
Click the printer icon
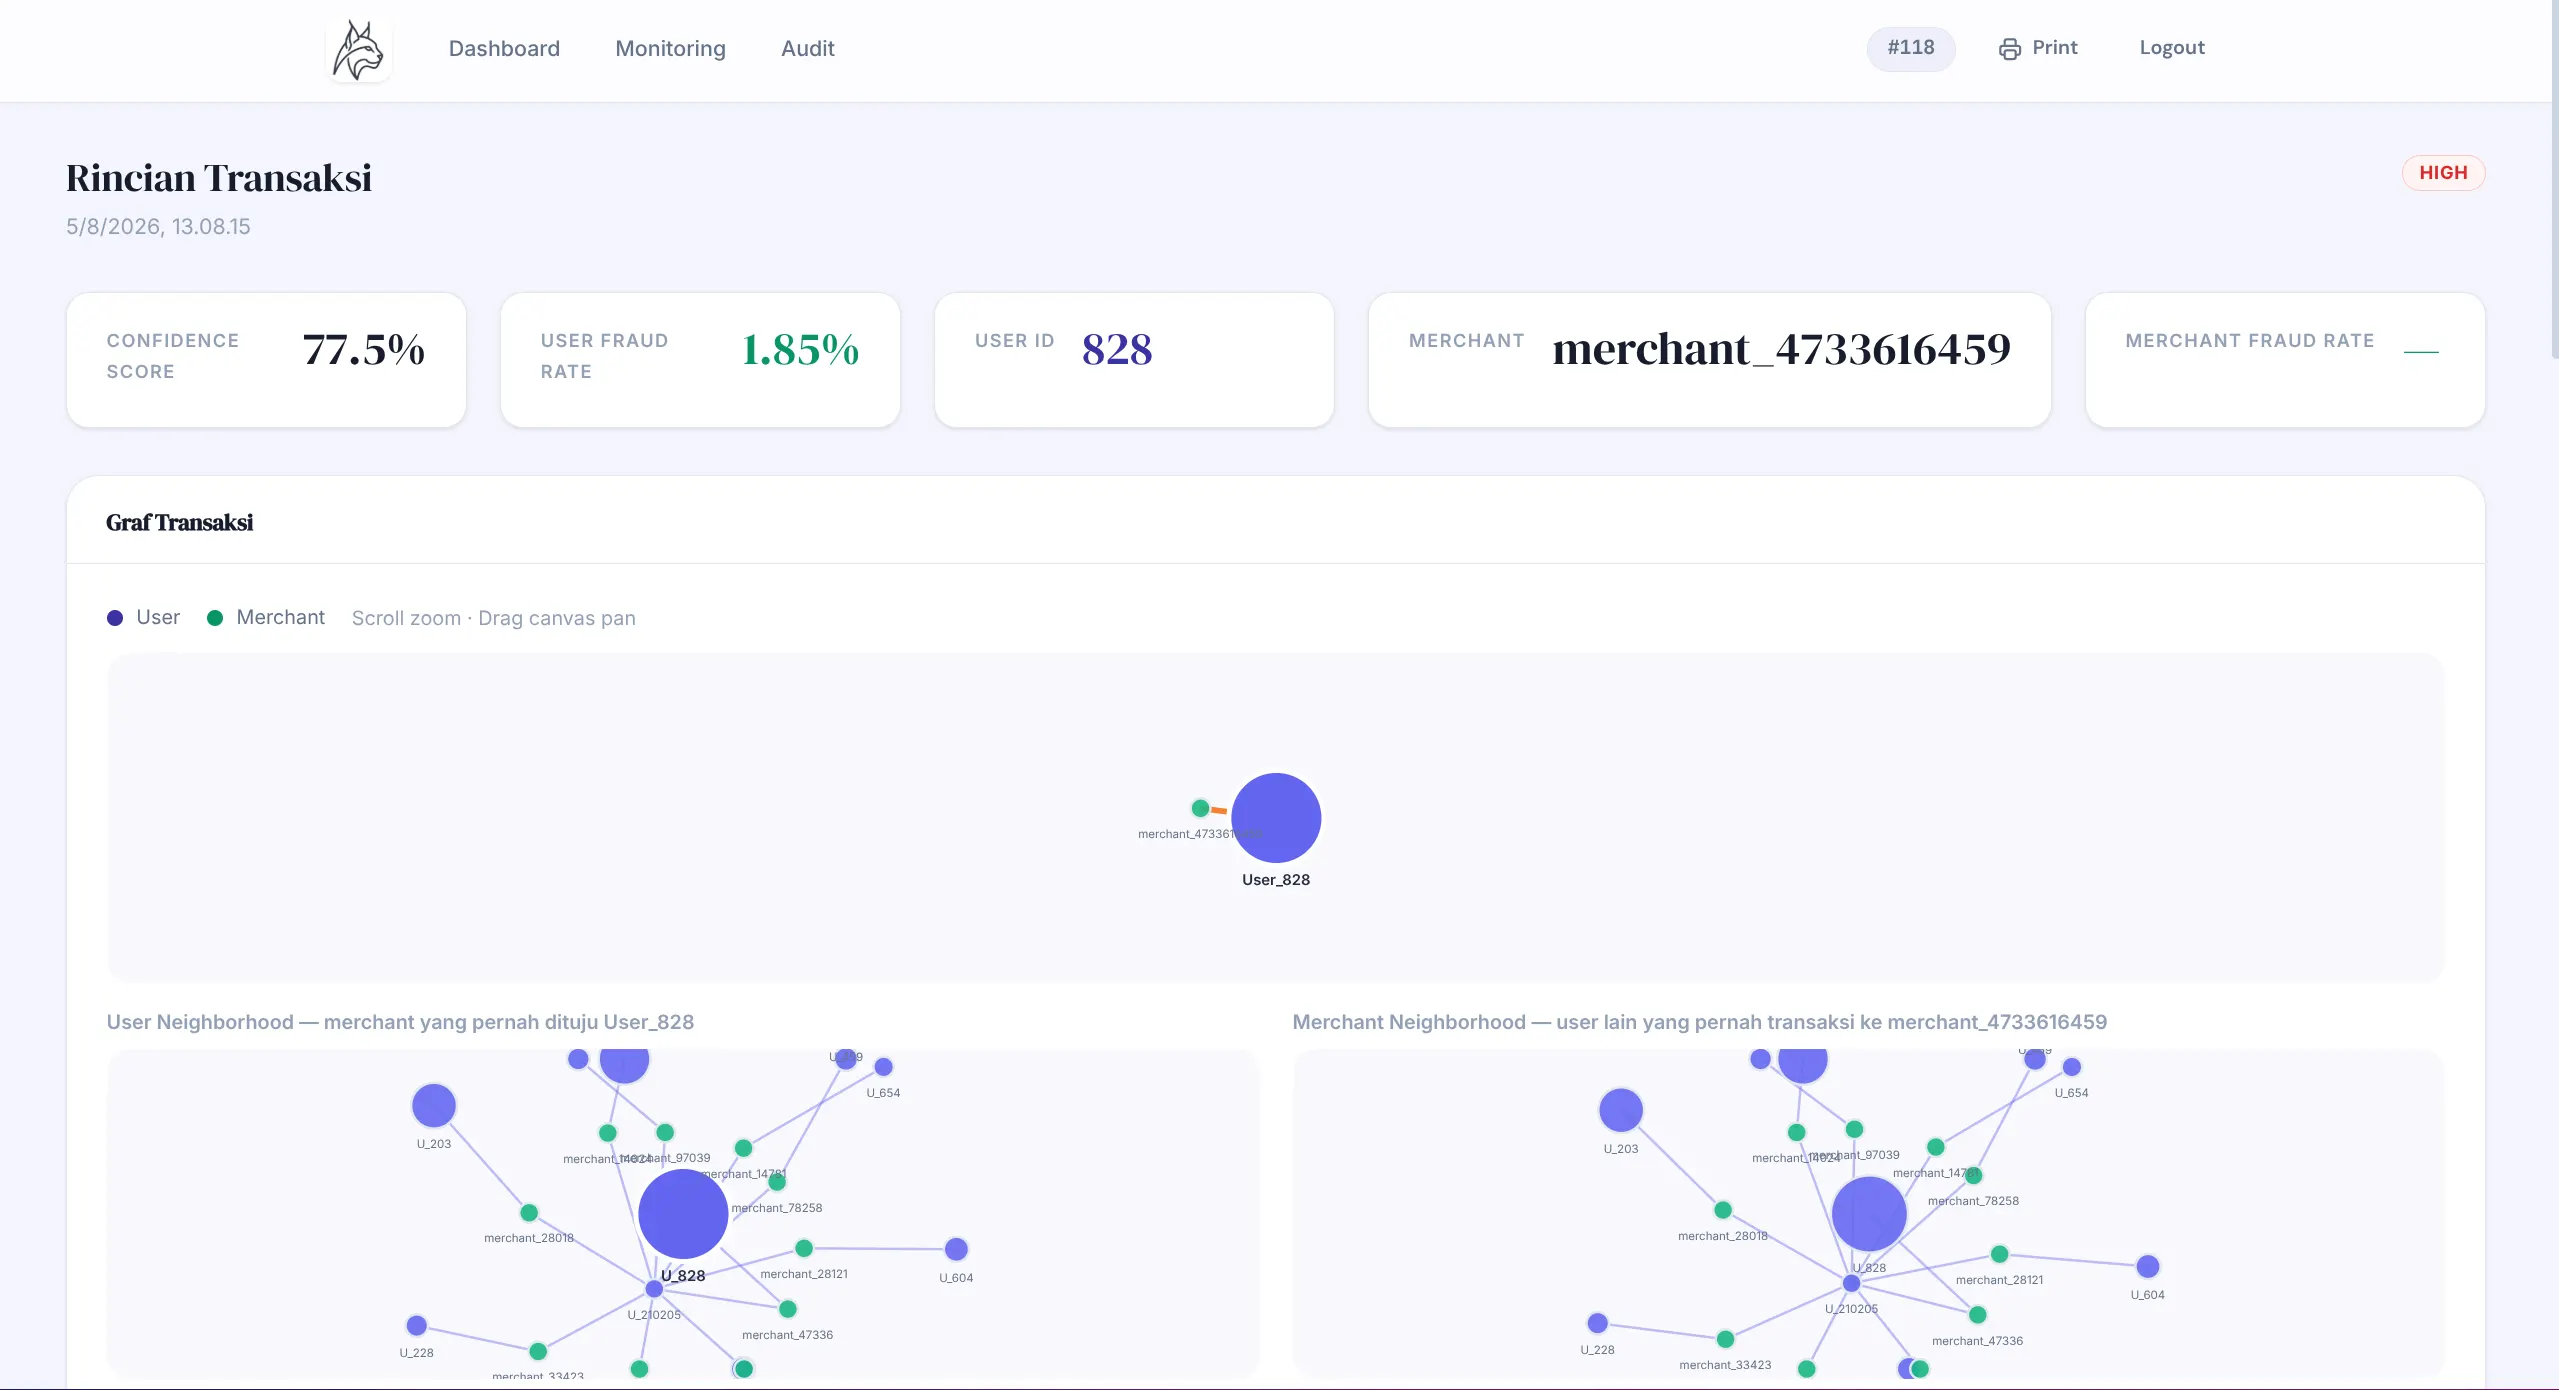2009,49
